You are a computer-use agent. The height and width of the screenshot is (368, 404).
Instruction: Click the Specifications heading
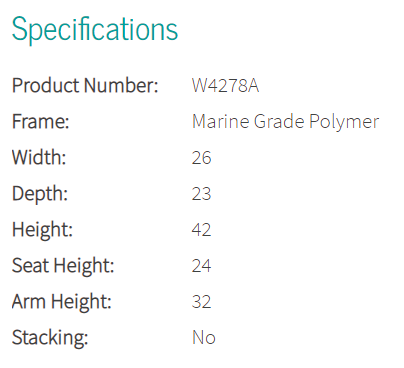95,30
